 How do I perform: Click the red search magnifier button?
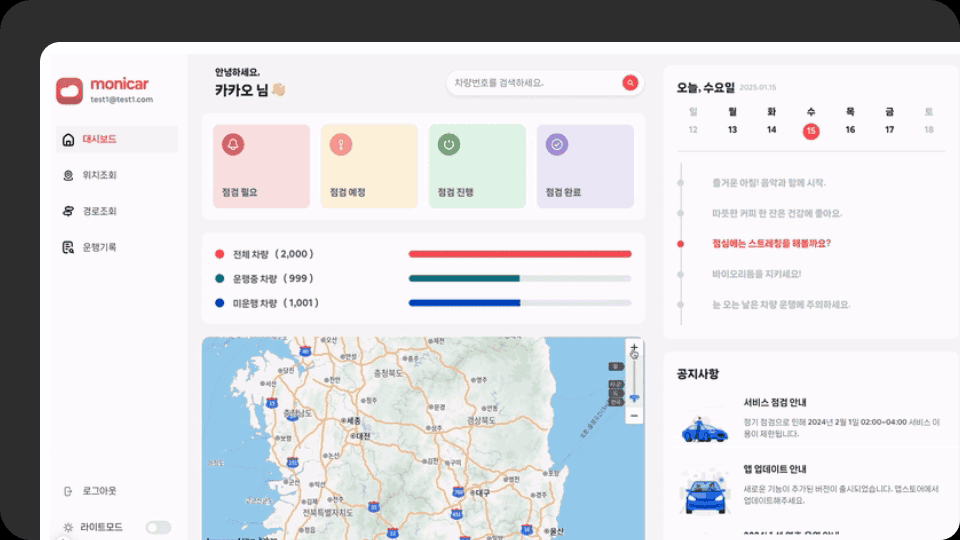pos(630,83)
